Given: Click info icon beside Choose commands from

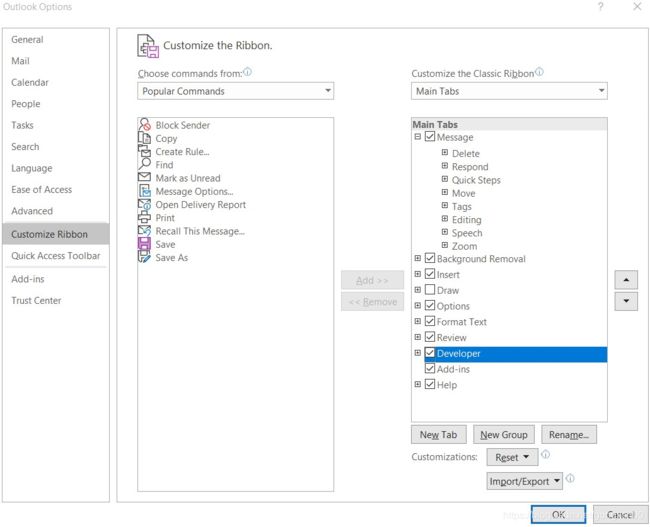Looking at the screenshot, I should 247,72.
